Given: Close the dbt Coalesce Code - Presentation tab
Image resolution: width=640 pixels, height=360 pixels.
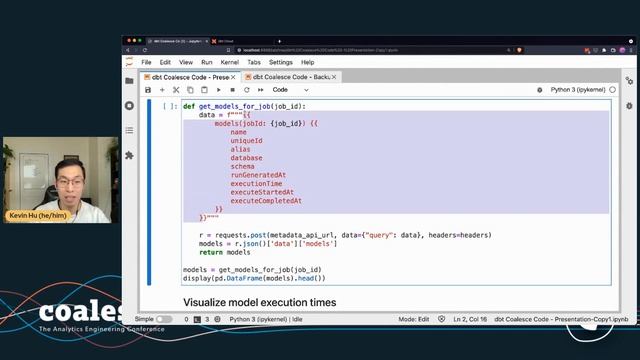Looking at the screenshot, I should pos(233,77).
